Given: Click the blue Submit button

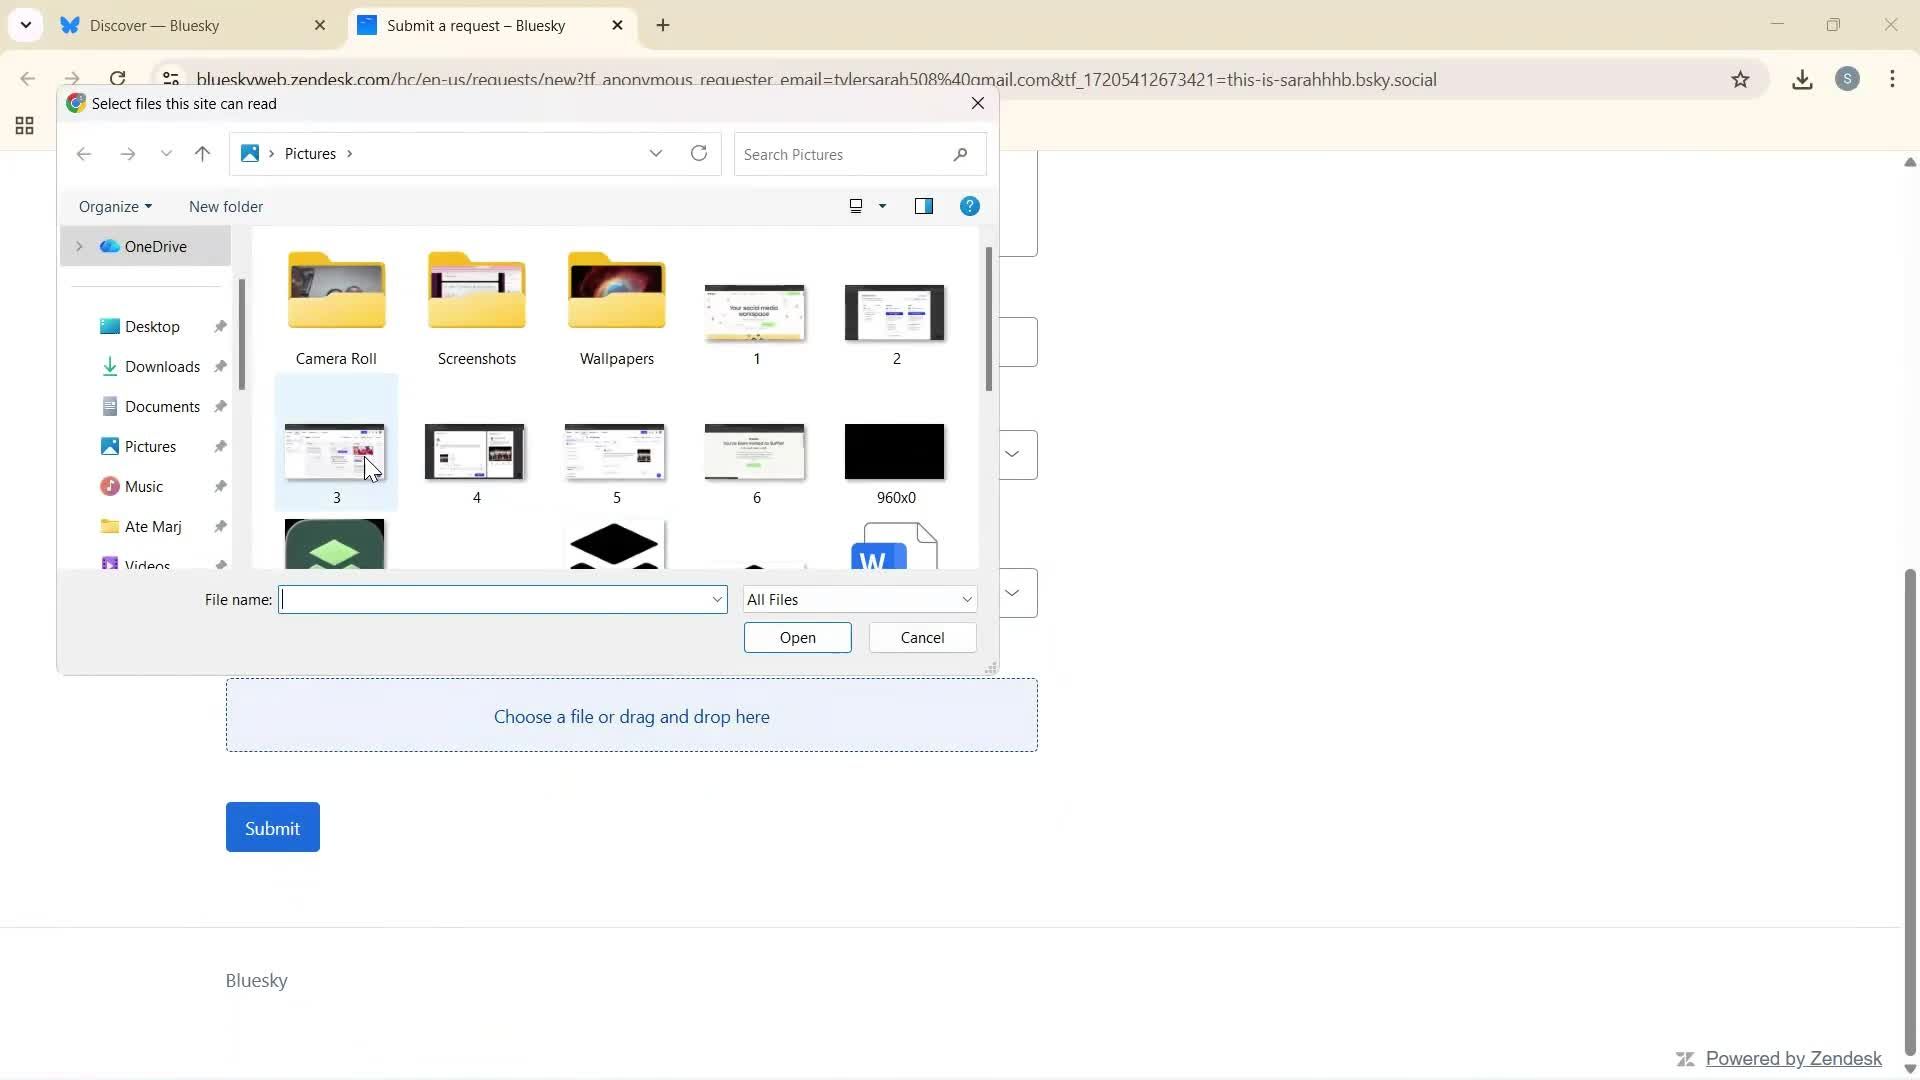Looking at the screenshot, I should pyautogui.click(x=271, y=827).
